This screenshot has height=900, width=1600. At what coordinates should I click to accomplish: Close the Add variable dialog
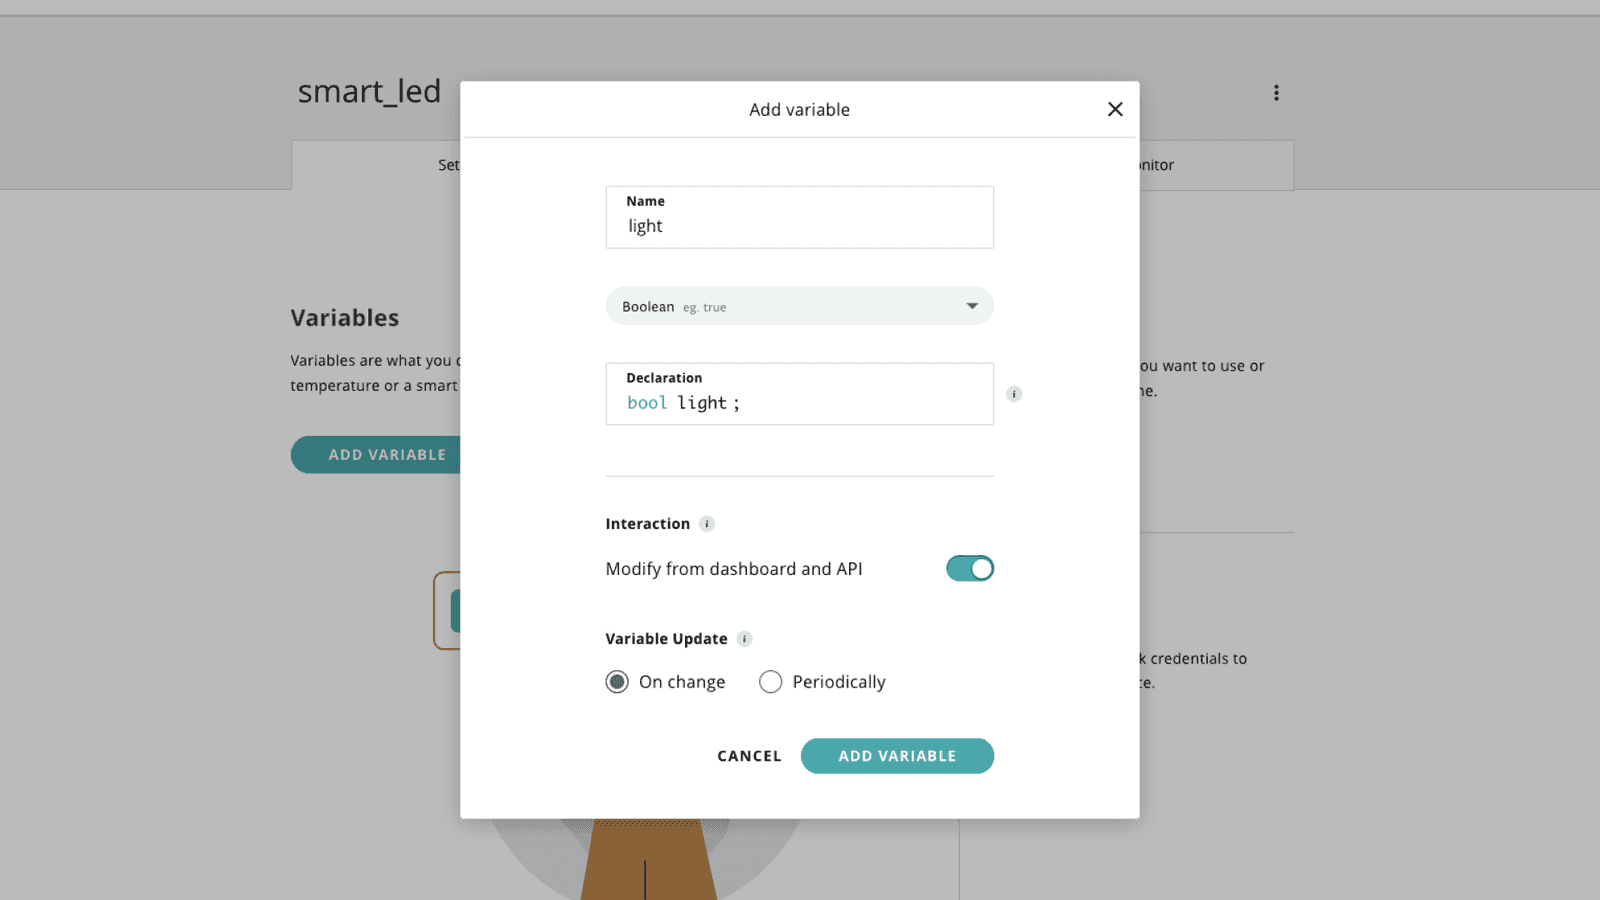coord(1115,109)
